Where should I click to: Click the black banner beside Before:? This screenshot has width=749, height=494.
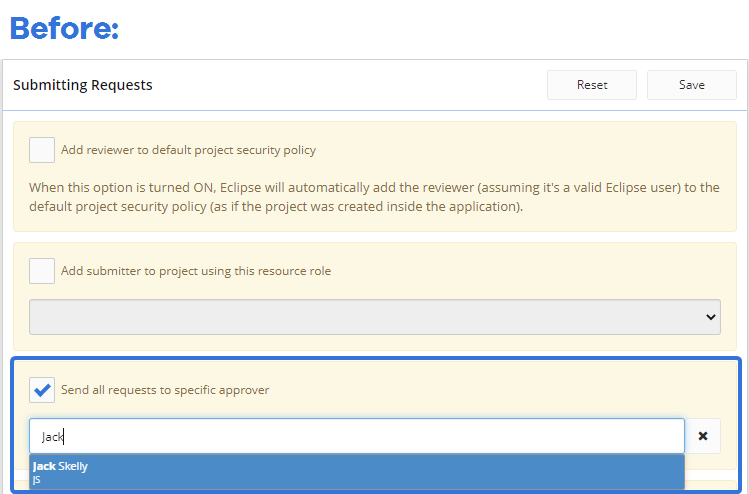[x=438, y=29]
